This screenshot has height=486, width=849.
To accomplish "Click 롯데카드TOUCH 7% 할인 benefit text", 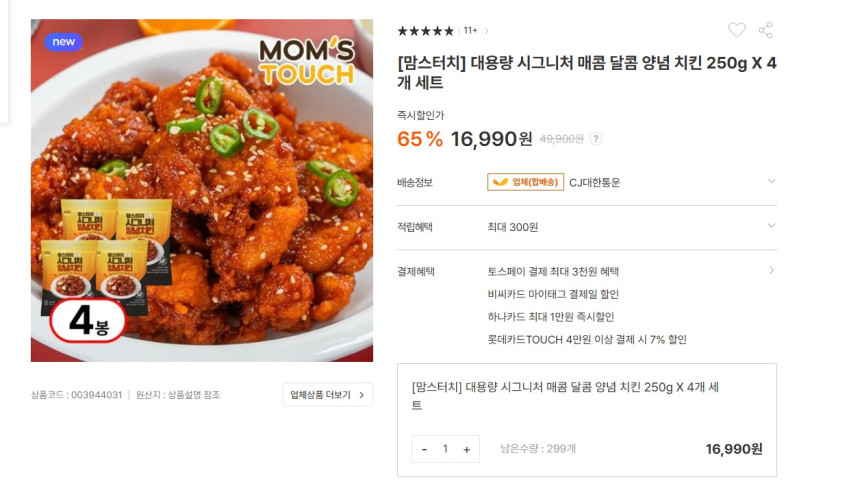I will pos(587,339).
